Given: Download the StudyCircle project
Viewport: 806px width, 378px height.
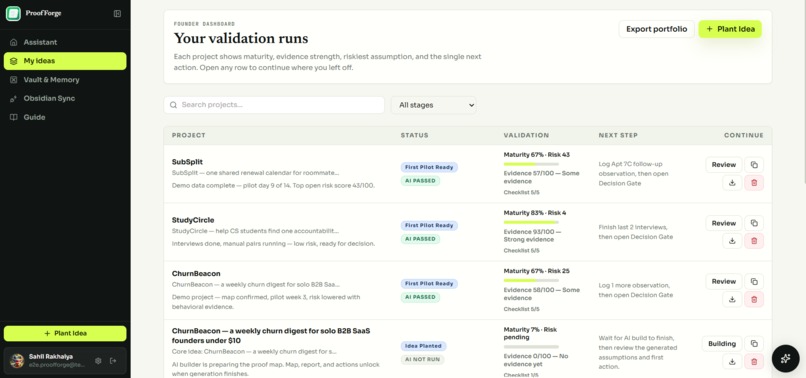Looking at the screenshot, I should (x=732, y=241).
